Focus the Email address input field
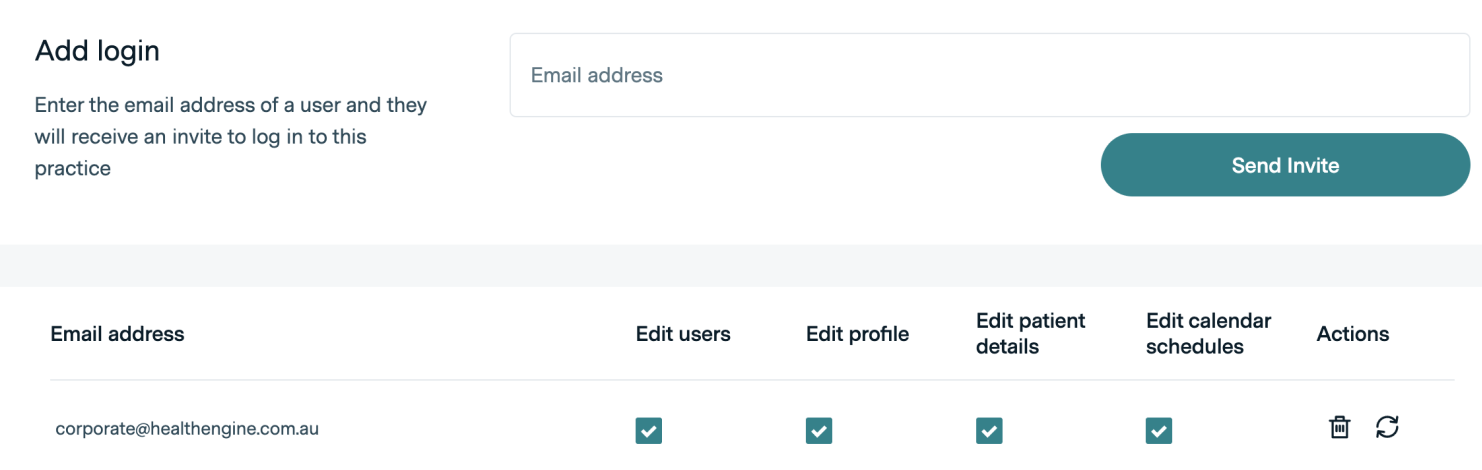The height and width of the screenshot is (470, 1482). tap(989, 75)
